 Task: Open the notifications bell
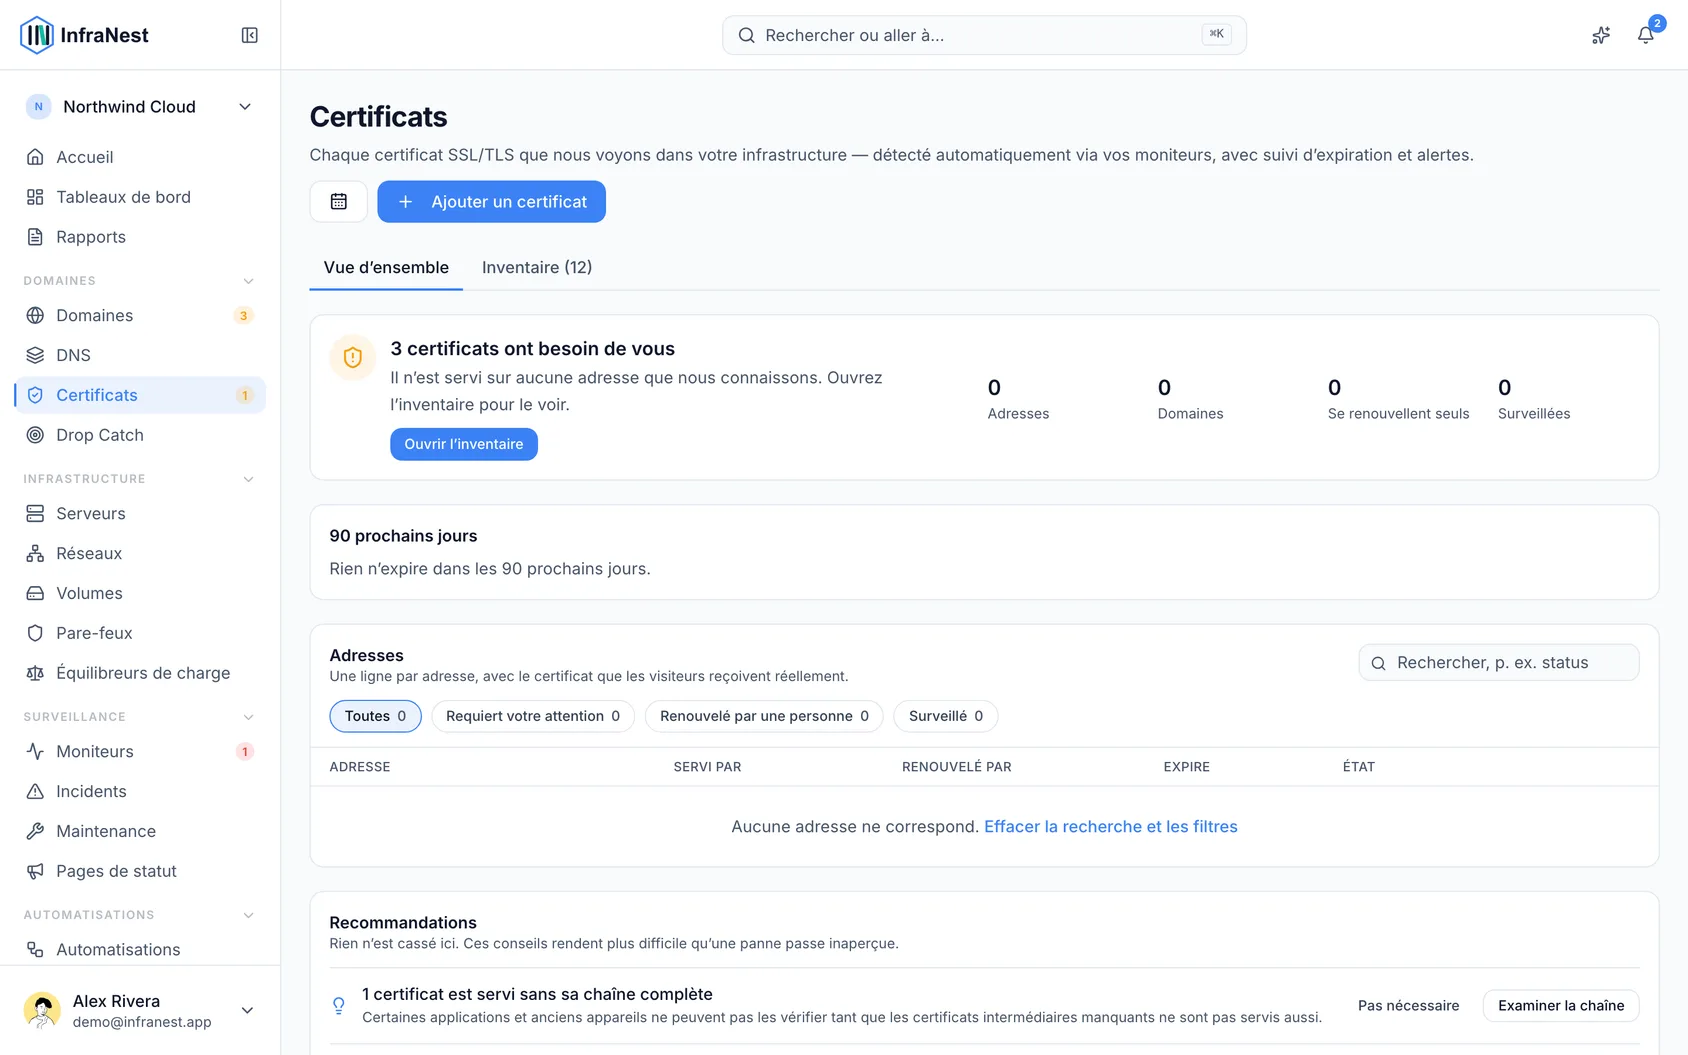[1645, 35]
